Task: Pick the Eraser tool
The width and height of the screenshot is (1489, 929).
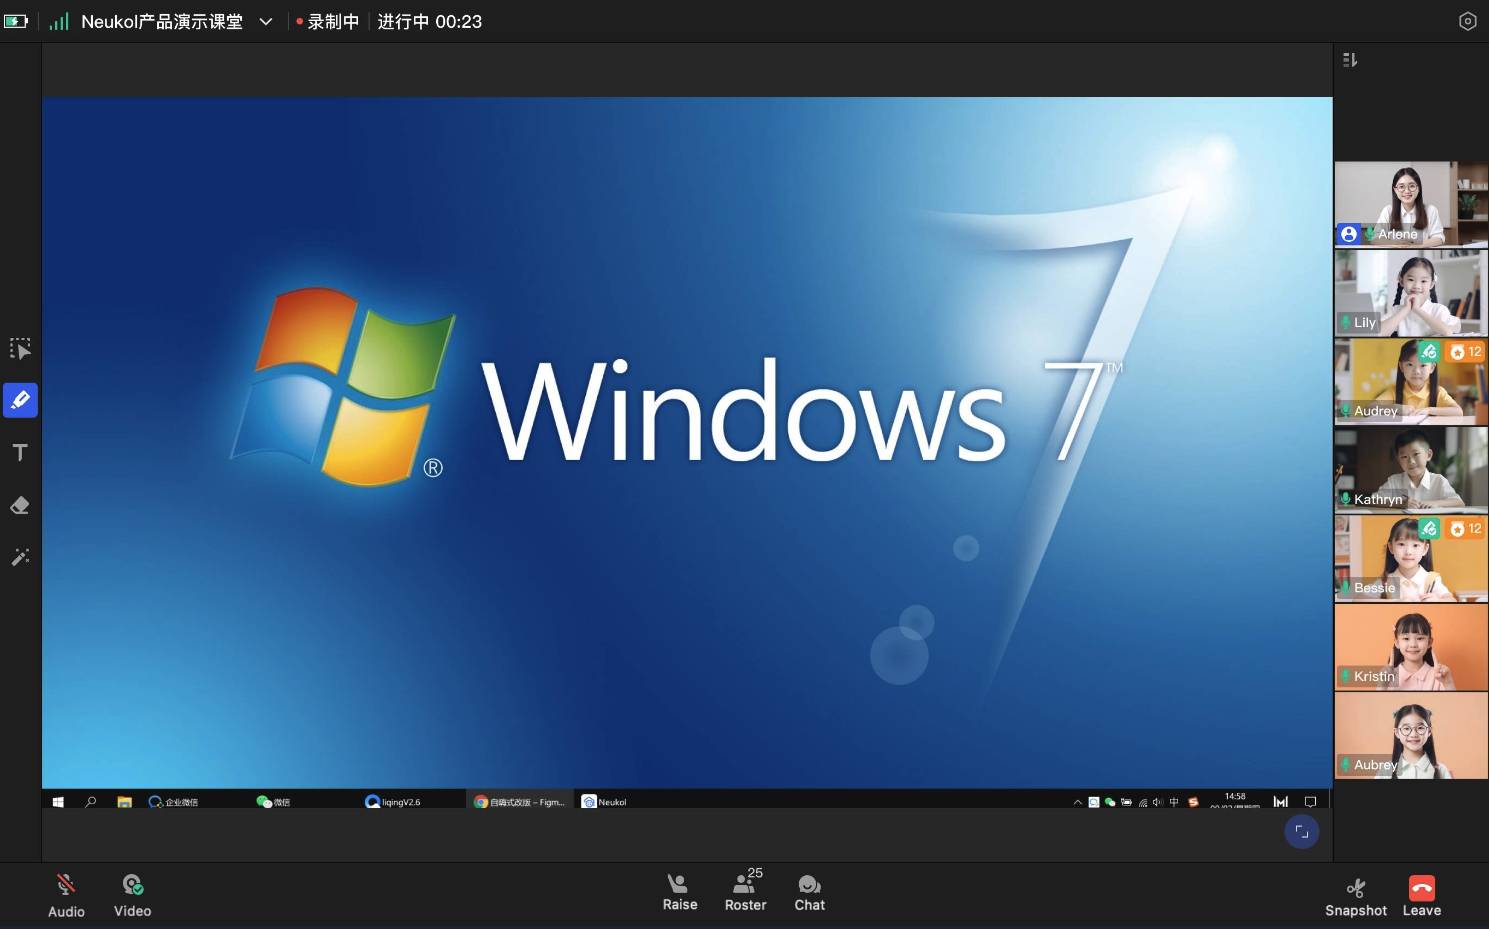Action: point(20,505)
